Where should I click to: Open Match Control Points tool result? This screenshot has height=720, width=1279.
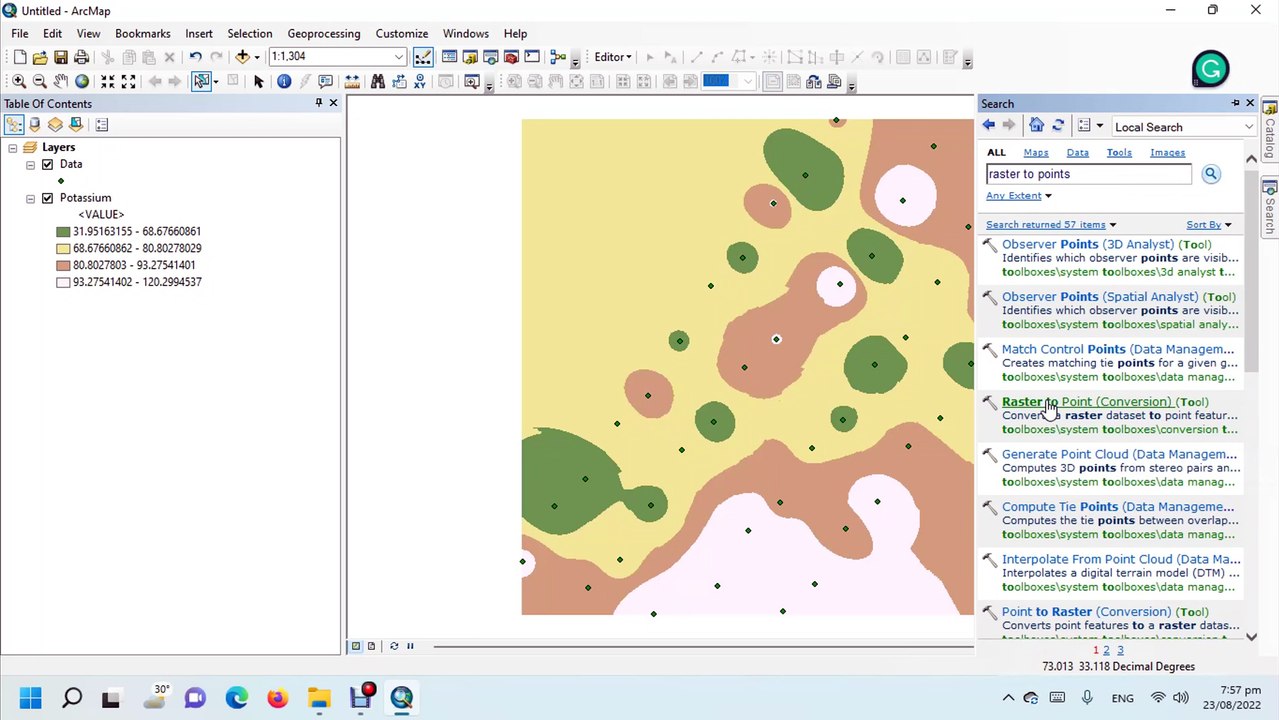pos(1119,350)
